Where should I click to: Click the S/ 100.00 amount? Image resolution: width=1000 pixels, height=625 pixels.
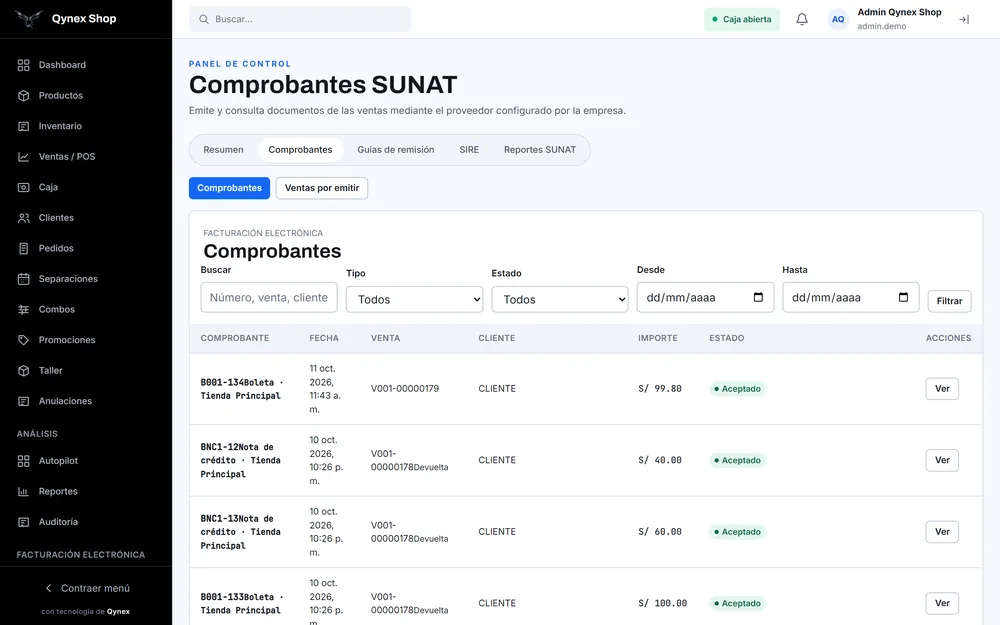coord(663,603)
